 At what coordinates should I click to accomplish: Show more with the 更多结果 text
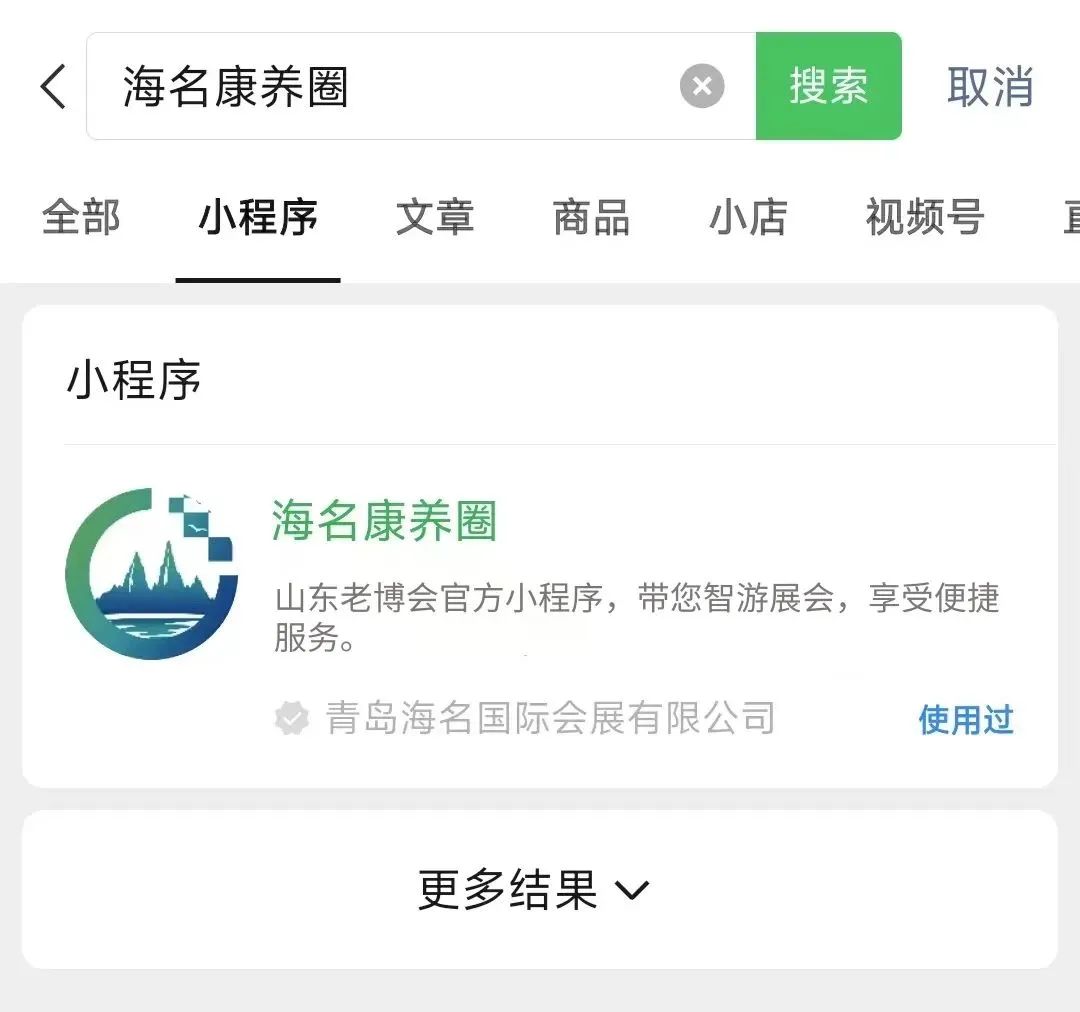point(508,889)
